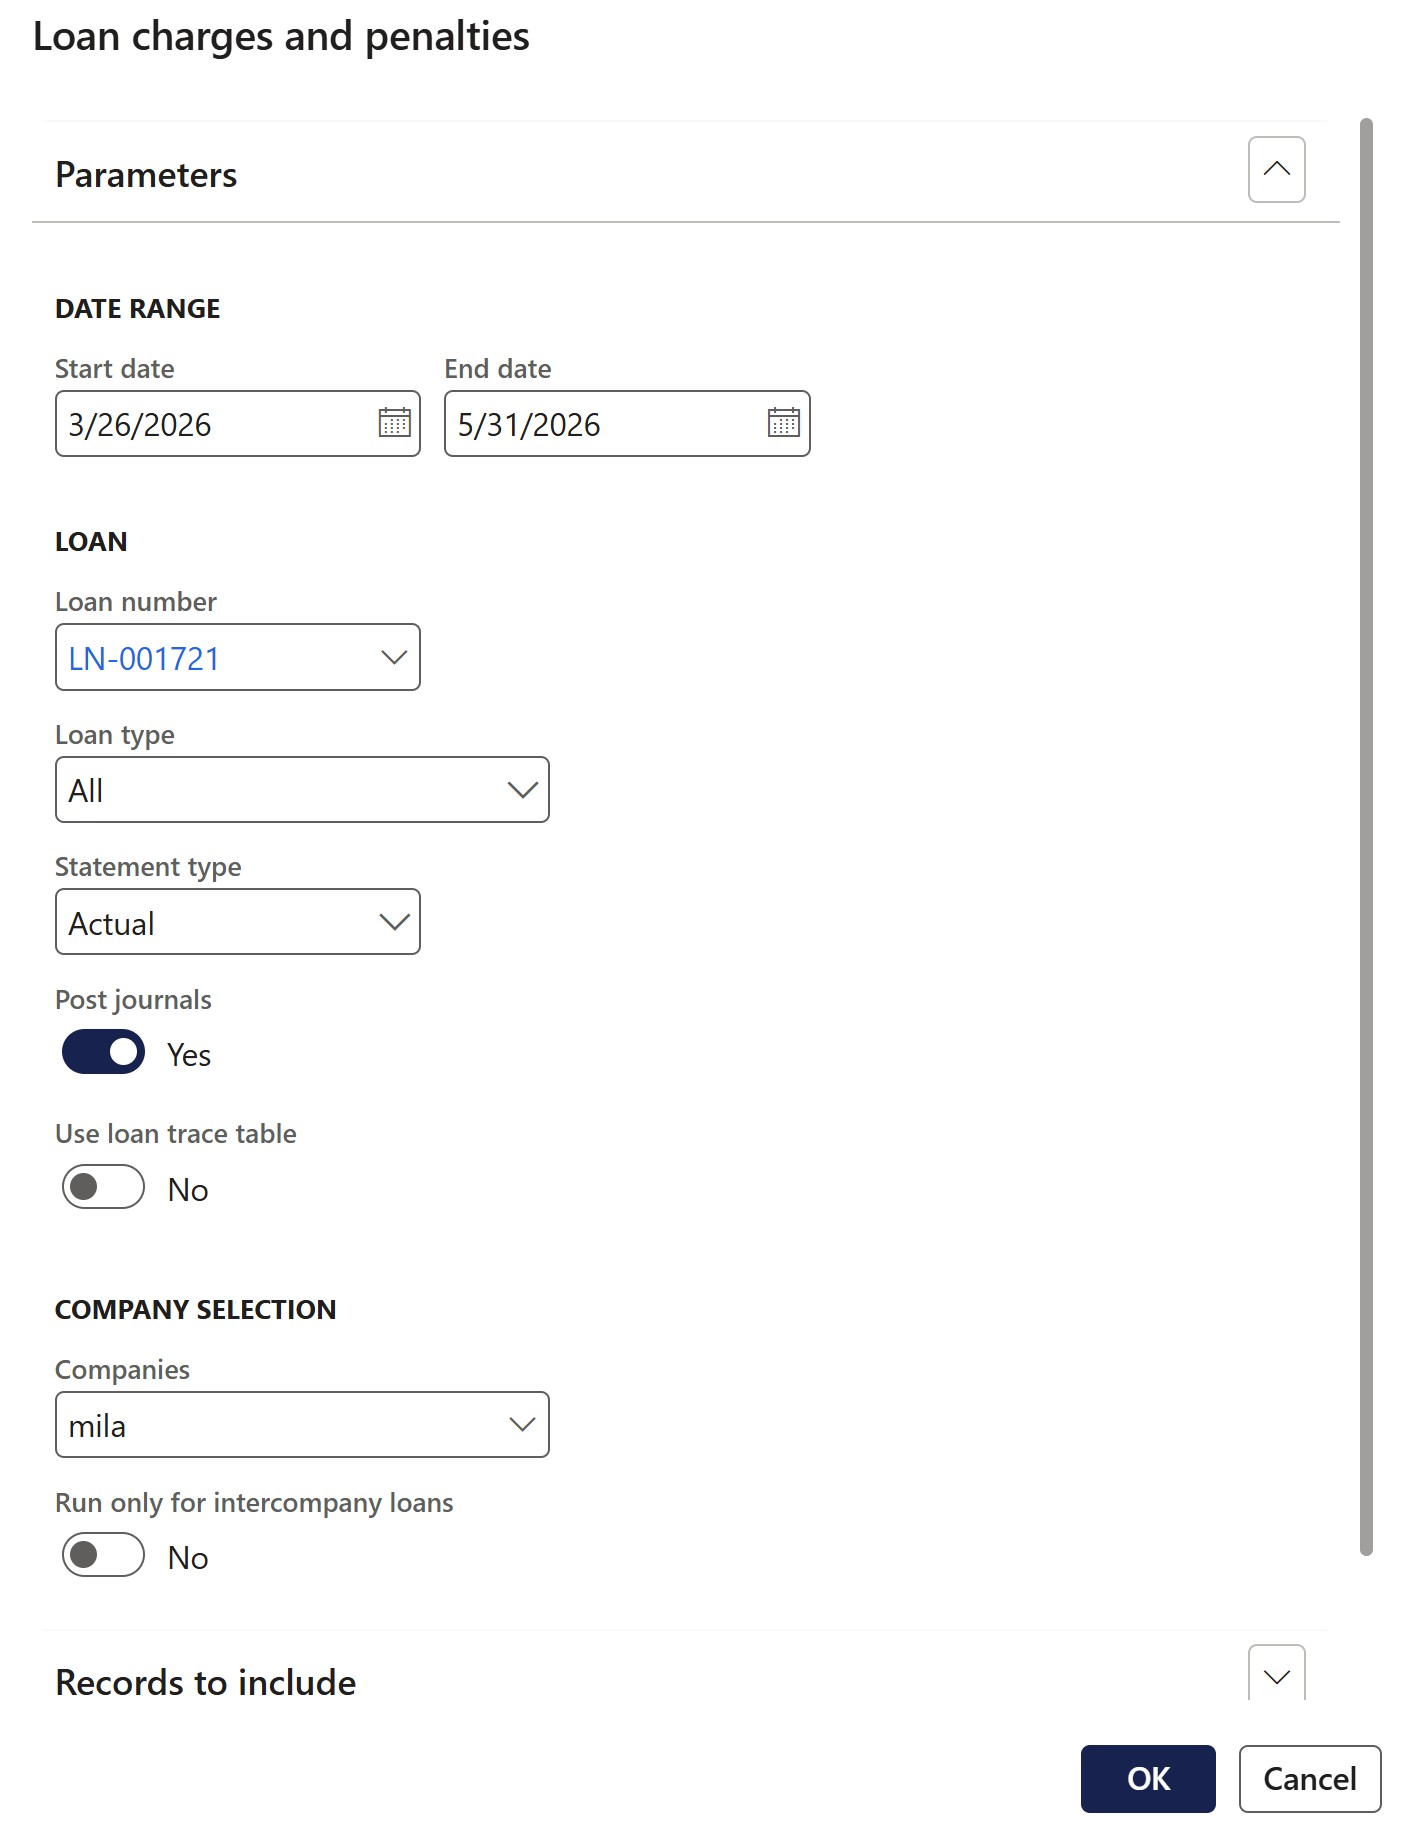Click the LOAN group label
Viewport: 1413px width, 1841px height.
coord(91,542)
